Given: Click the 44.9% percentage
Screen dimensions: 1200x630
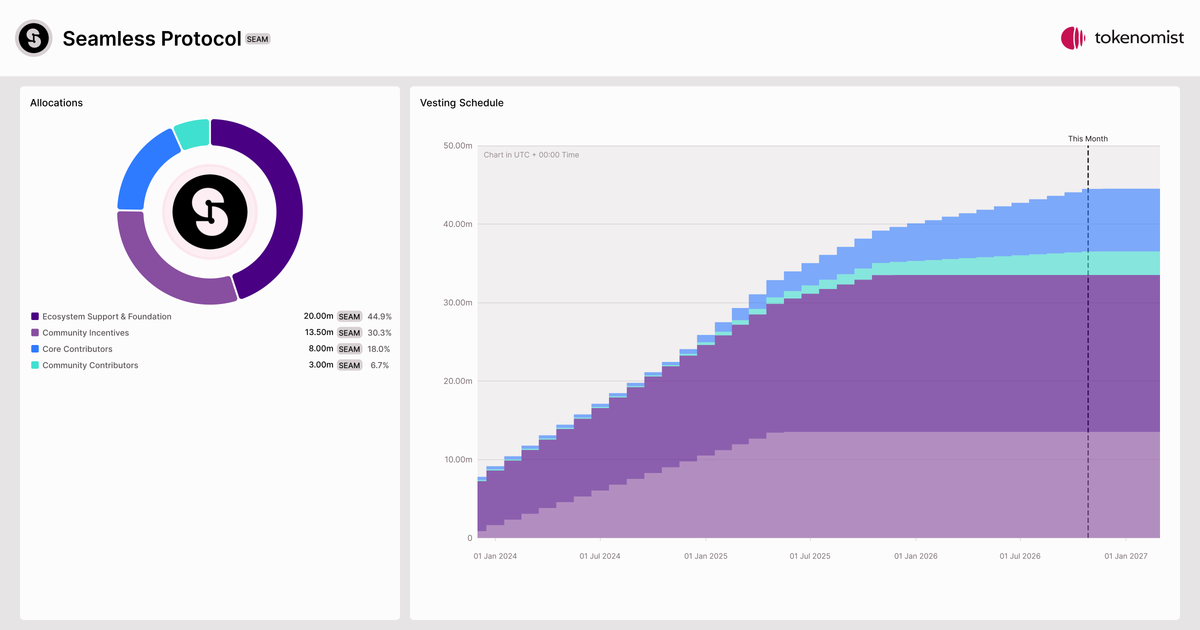Looking at the screenshot, I should 379,317.
